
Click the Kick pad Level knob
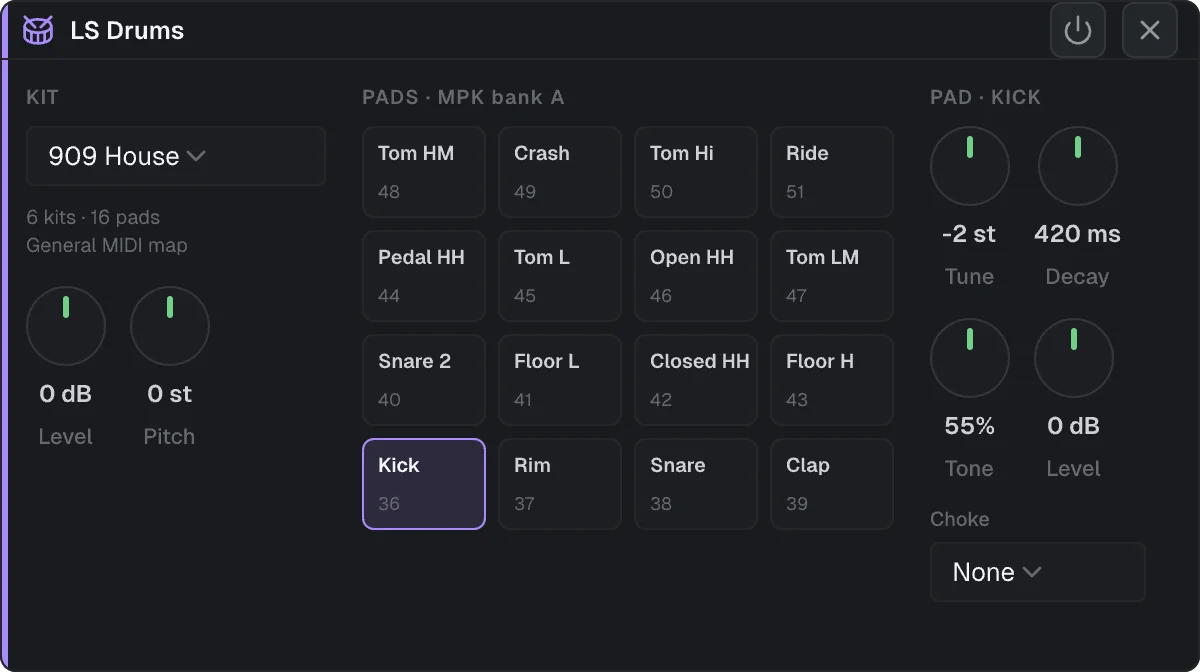1074,358
